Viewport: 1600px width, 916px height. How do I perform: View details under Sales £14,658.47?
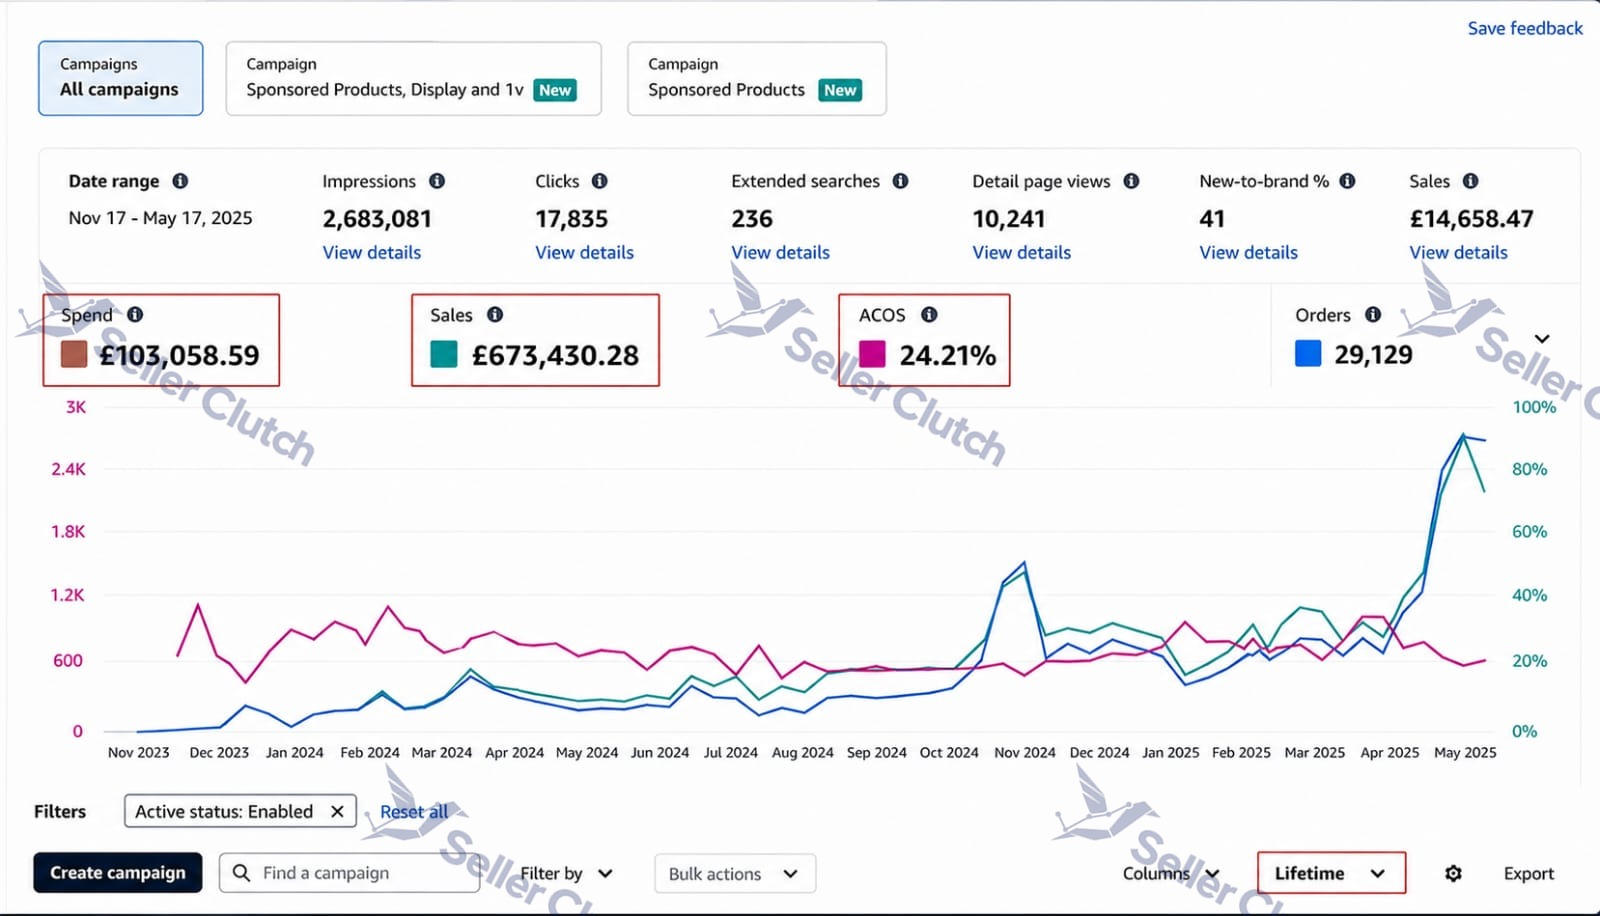[x=1458, y=252]
